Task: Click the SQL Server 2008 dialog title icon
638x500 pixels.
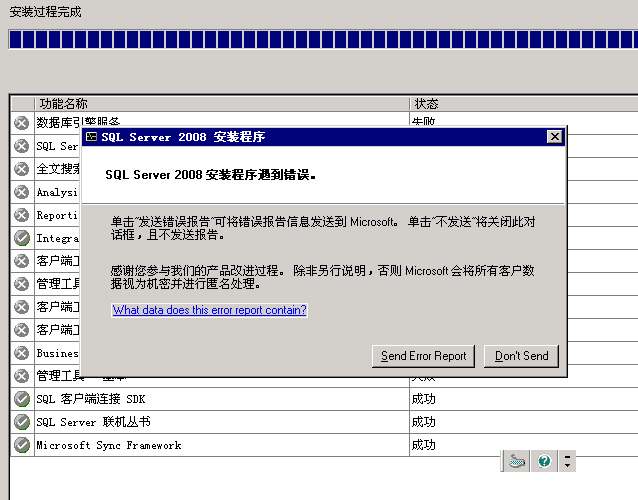Action: [92, 137]
